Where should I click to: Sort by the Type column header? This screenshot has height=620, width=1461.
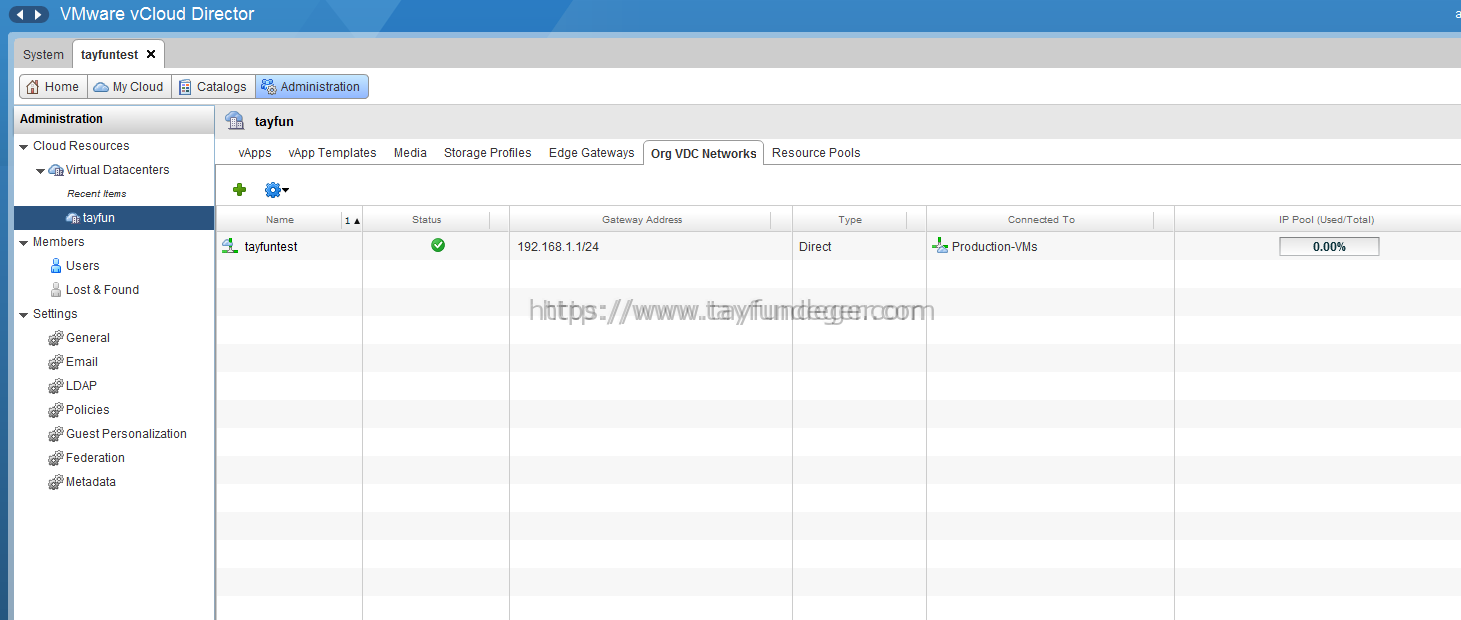(850, 220)
